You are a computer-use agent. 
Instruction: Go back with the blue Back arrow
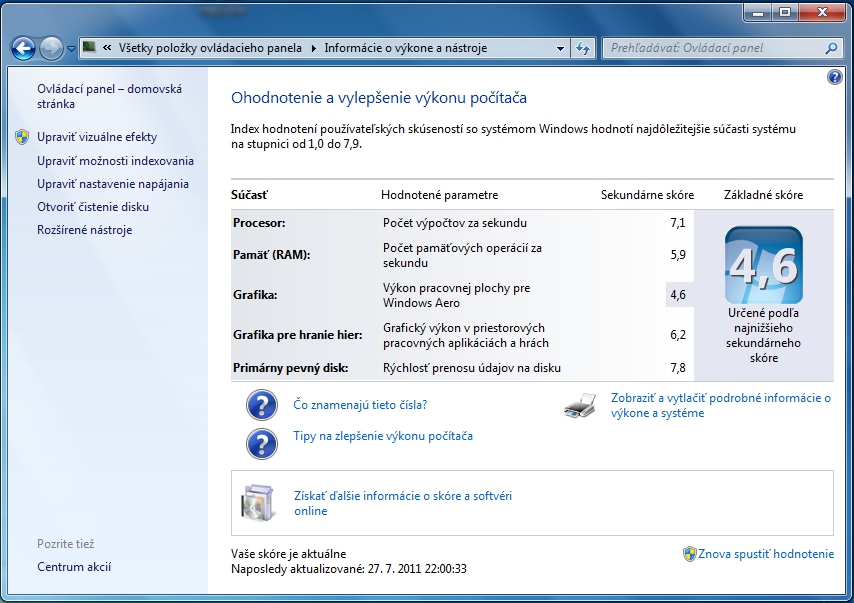coord(23,48)
